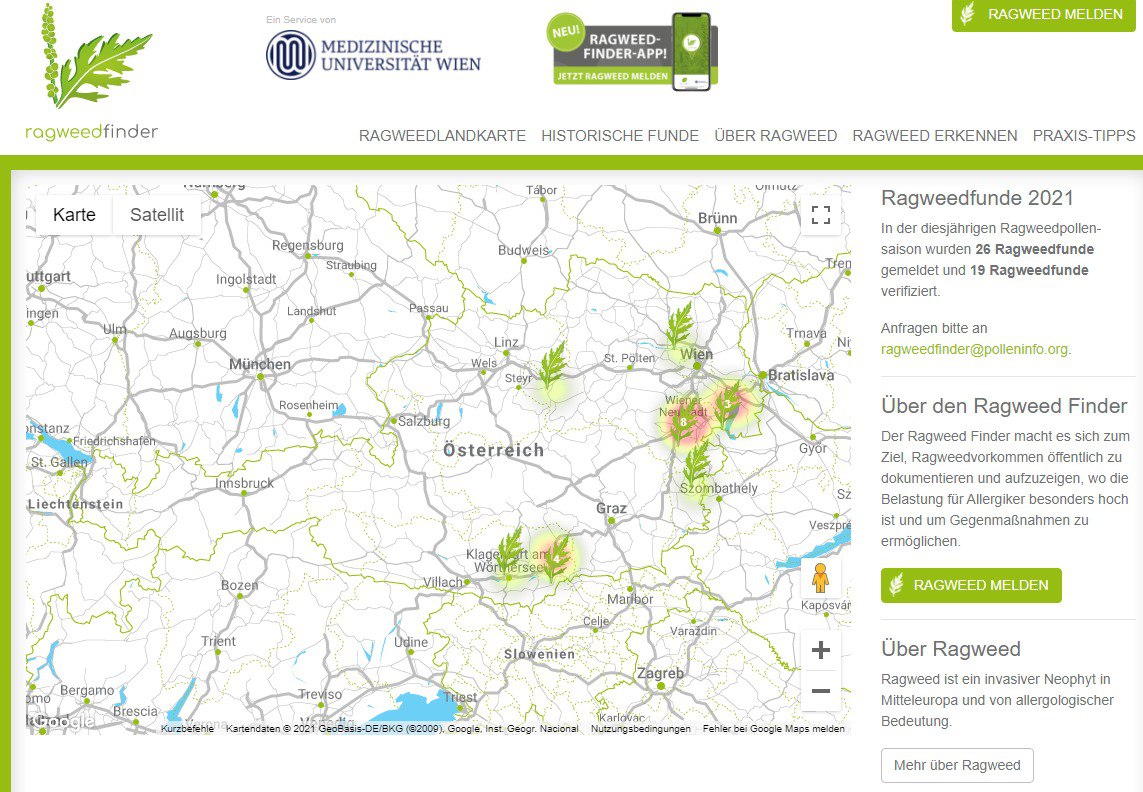Click the ragweed marker north of Wien

(679, 326)
